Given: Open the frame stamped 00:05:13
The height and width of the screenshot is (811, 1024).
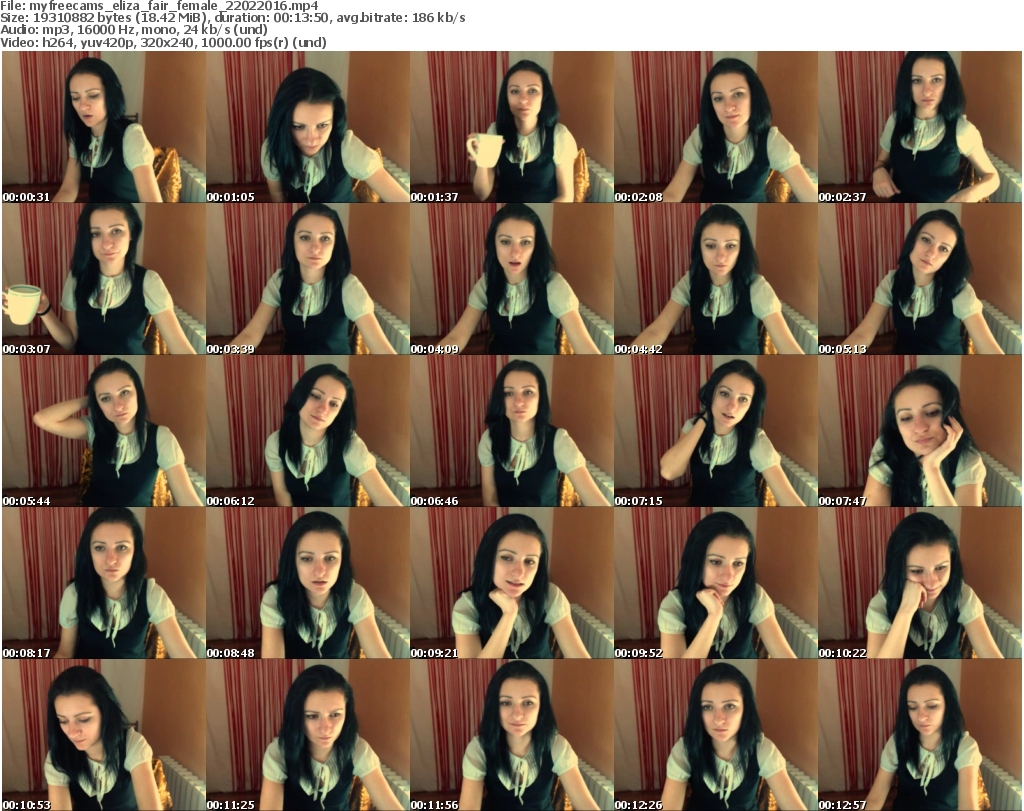Looking at the screenshot, I should 920,279.
